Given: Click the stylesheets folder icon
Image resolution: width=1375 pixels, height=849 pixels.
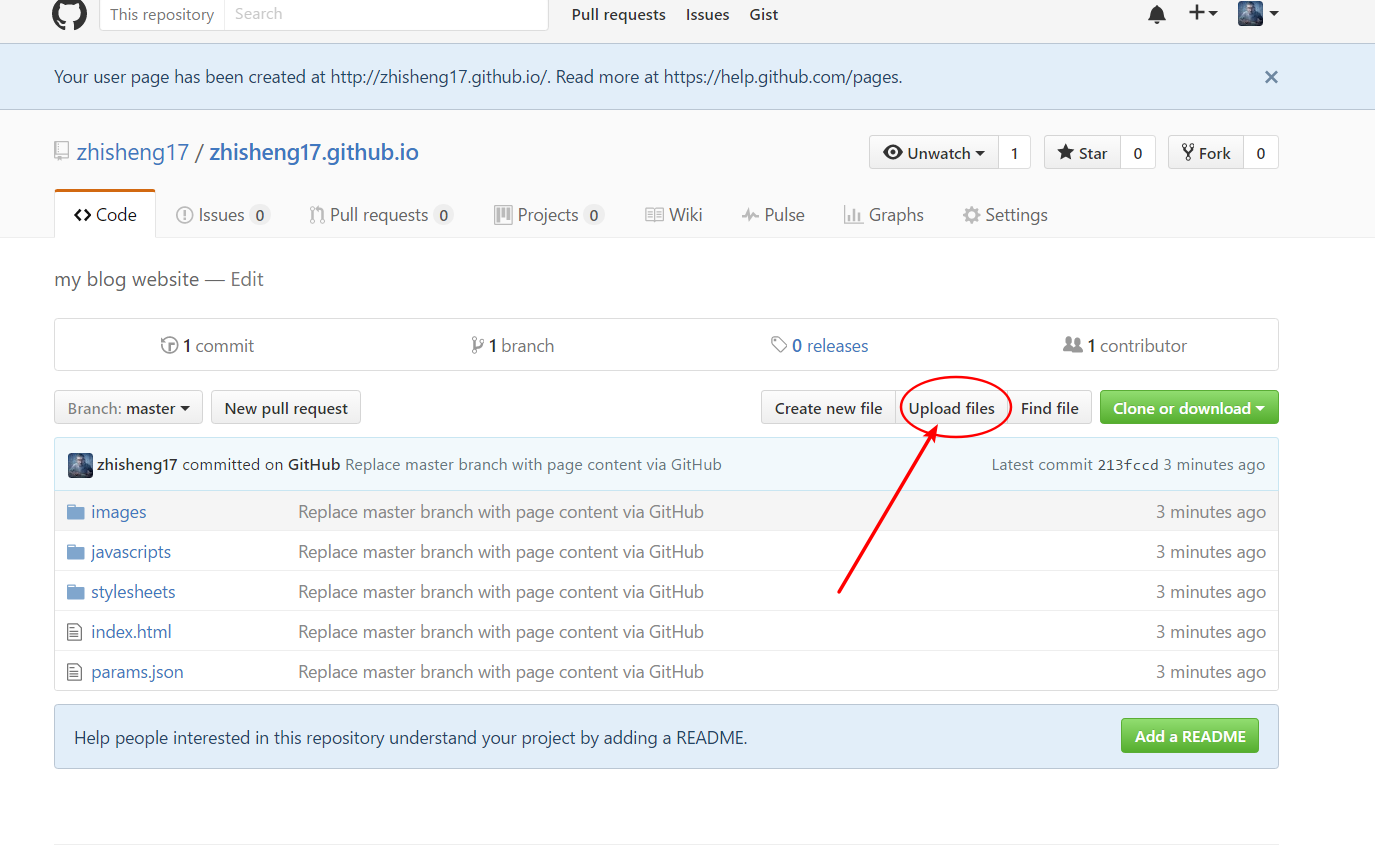Looking at the screenshot, I should 76,592.
